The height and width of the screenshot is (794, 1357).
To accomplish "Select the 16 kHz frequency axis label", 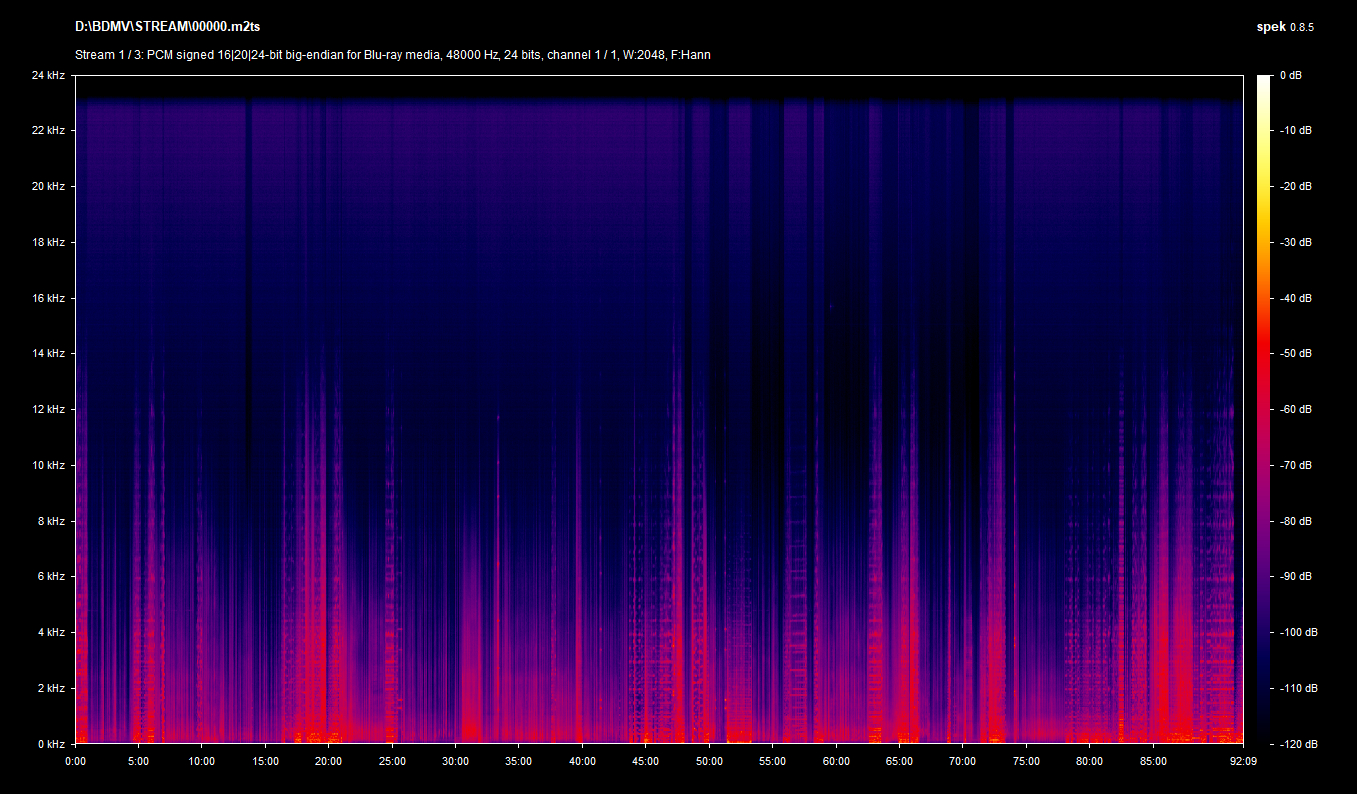I will pos(48,298).
